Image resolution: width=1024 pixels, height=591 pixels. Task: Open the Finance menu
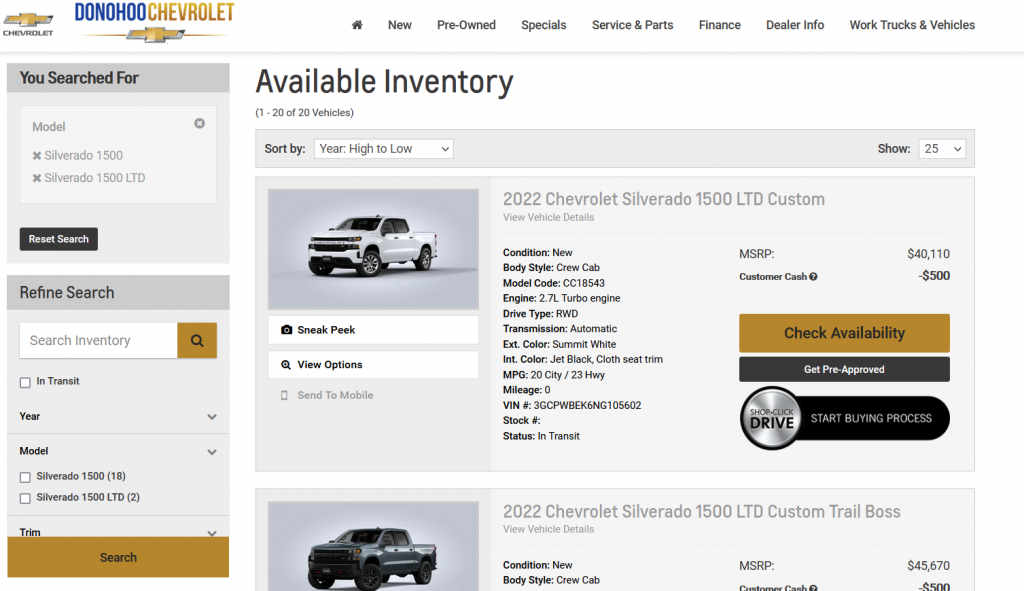coord(720,25)
